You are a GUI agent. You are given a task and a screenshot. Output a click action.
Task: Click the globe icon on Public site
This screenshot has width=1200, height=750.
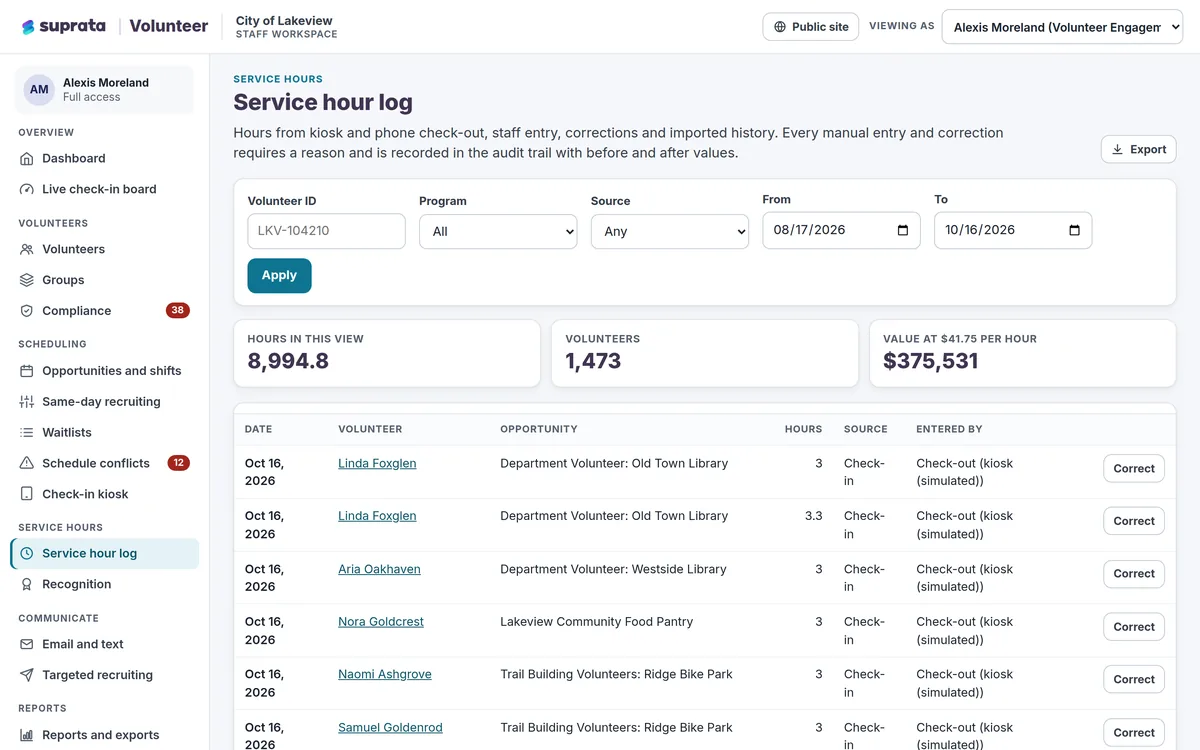[780, 27]
